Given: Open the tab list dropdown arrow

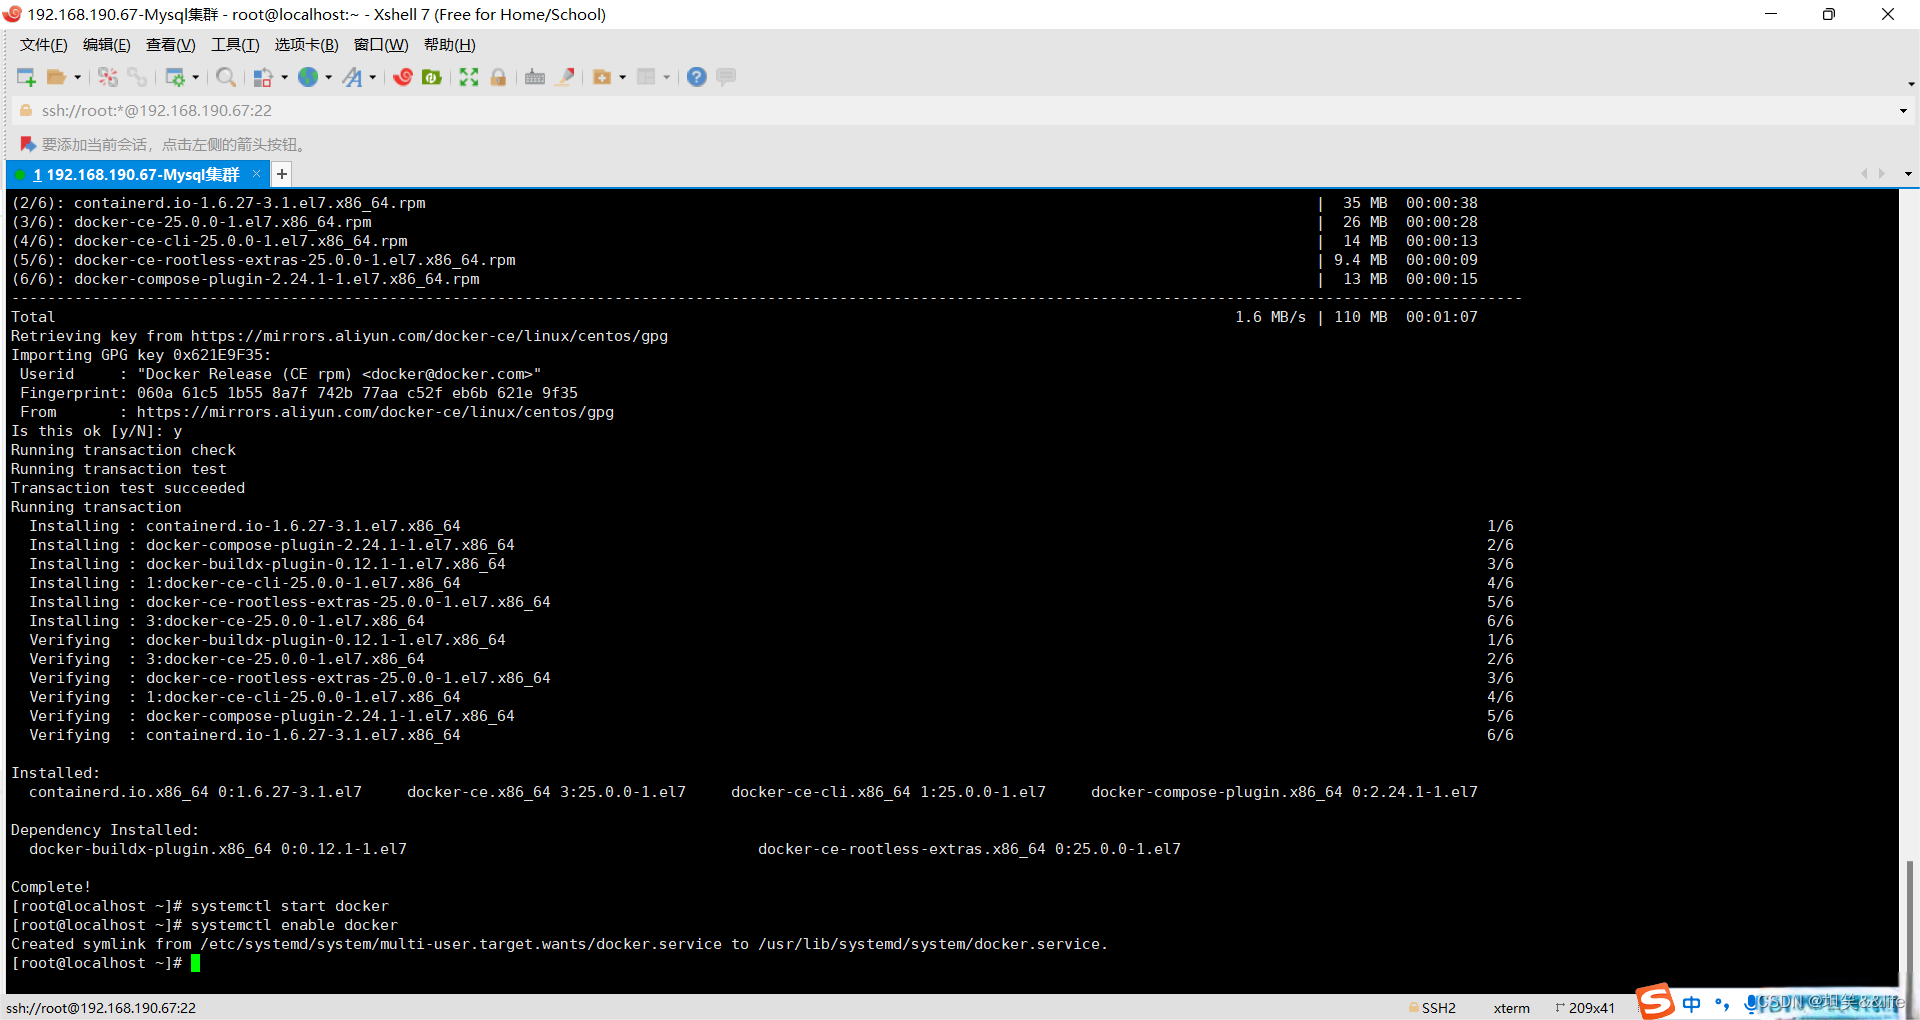Looking at the screenshot, I should pos(1908,174).
